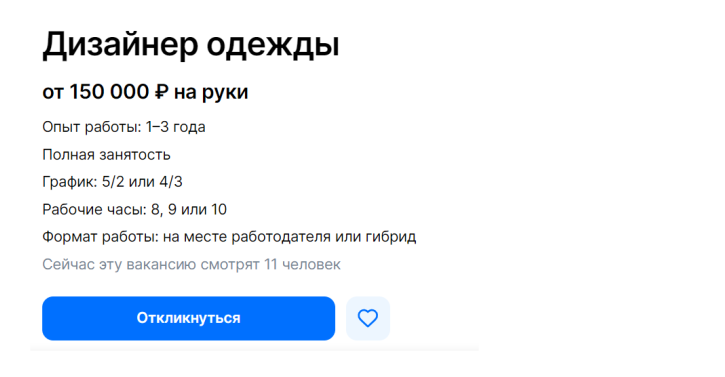Click the word одежды in the title
Image resolution: width=725 pixels, height=377 pixels.
click(273, 45)
